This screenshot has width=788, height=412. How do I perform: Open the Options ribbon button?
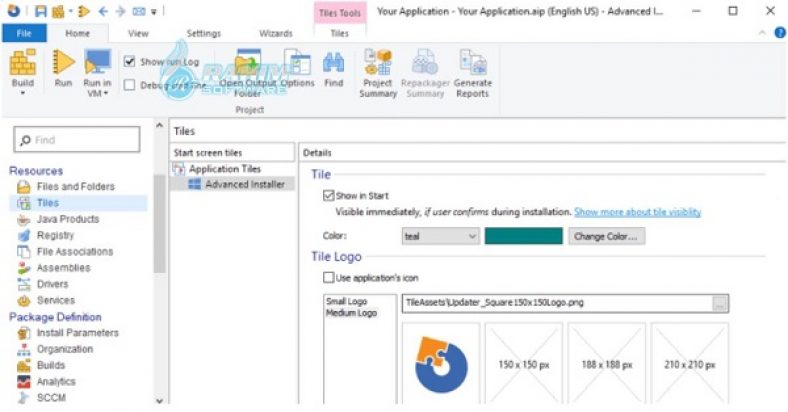297,69
